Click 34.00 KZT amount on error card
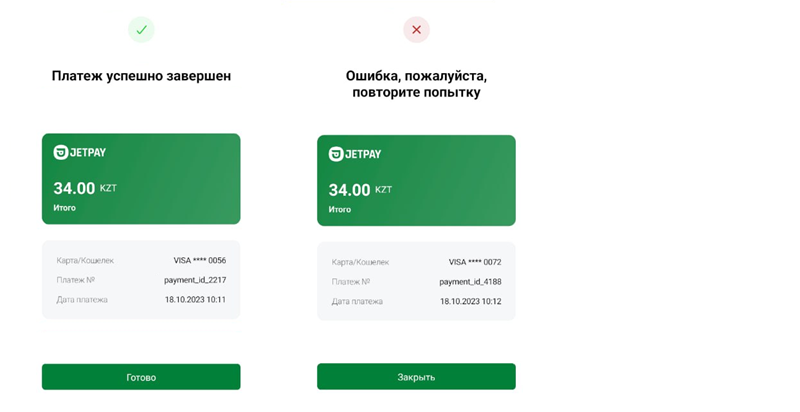Screen dimensions: 800x412 click(x=360, y=190)
